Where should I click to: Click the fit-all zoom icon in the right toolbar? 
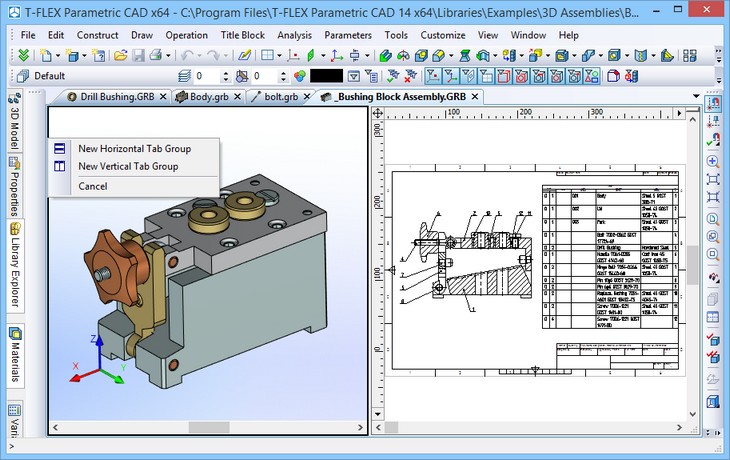tap(712, 179)
